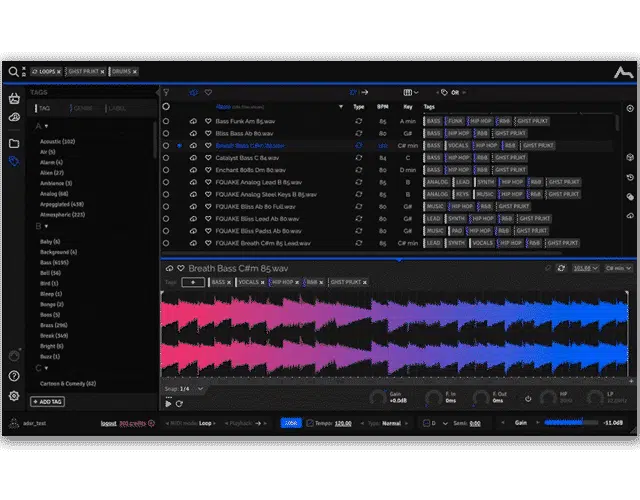Open the BPM dropdown in preview header

tap(585, 268)
